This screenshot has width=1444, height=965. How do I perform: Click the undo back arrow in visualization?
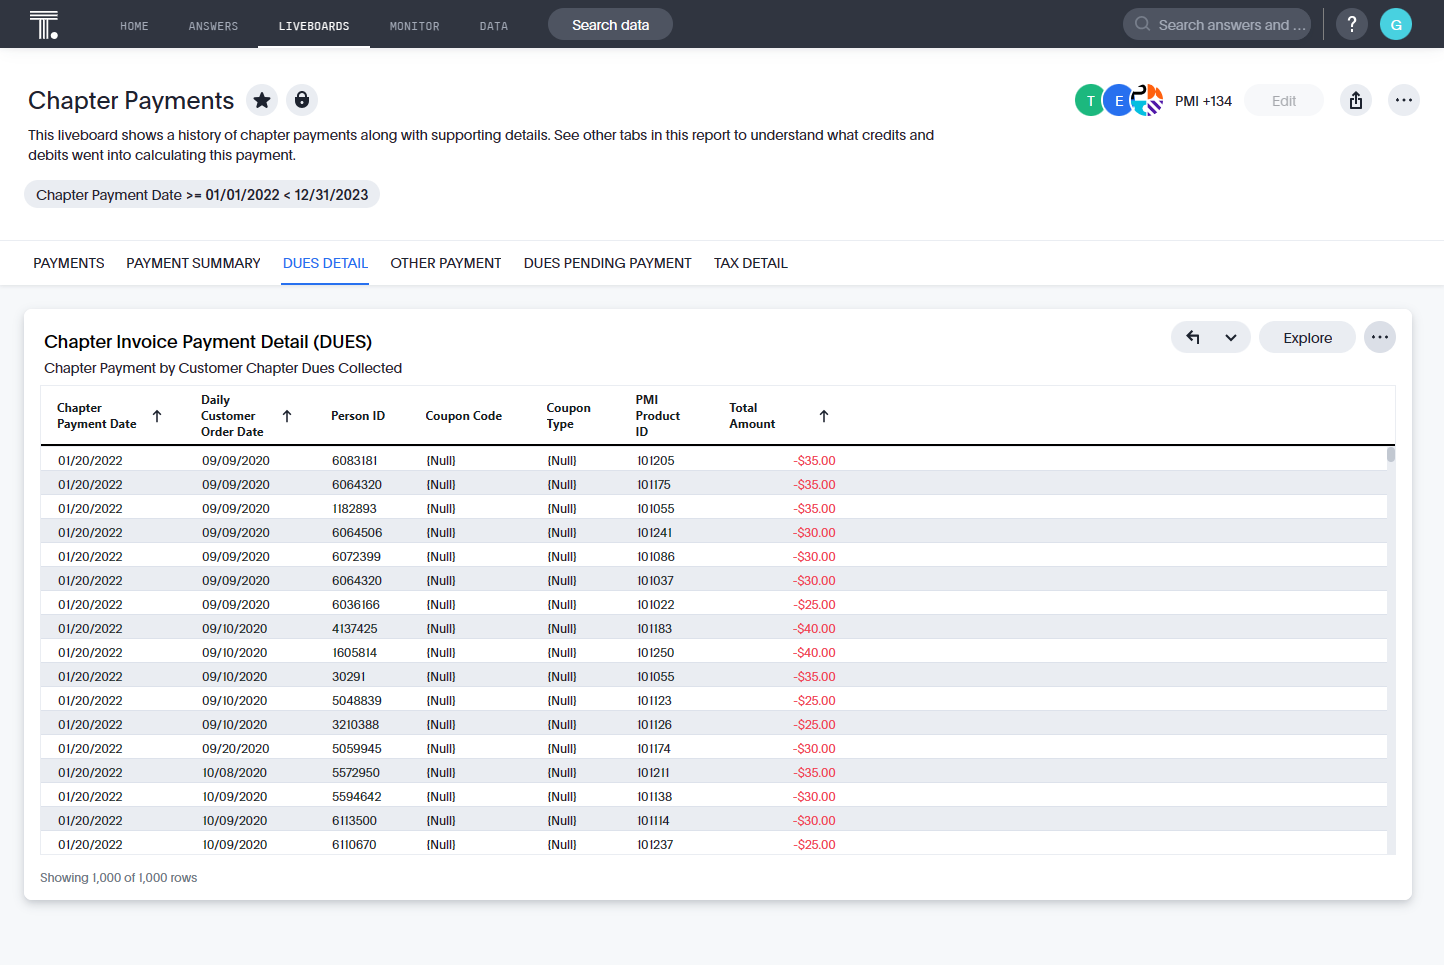(1192, 337)
